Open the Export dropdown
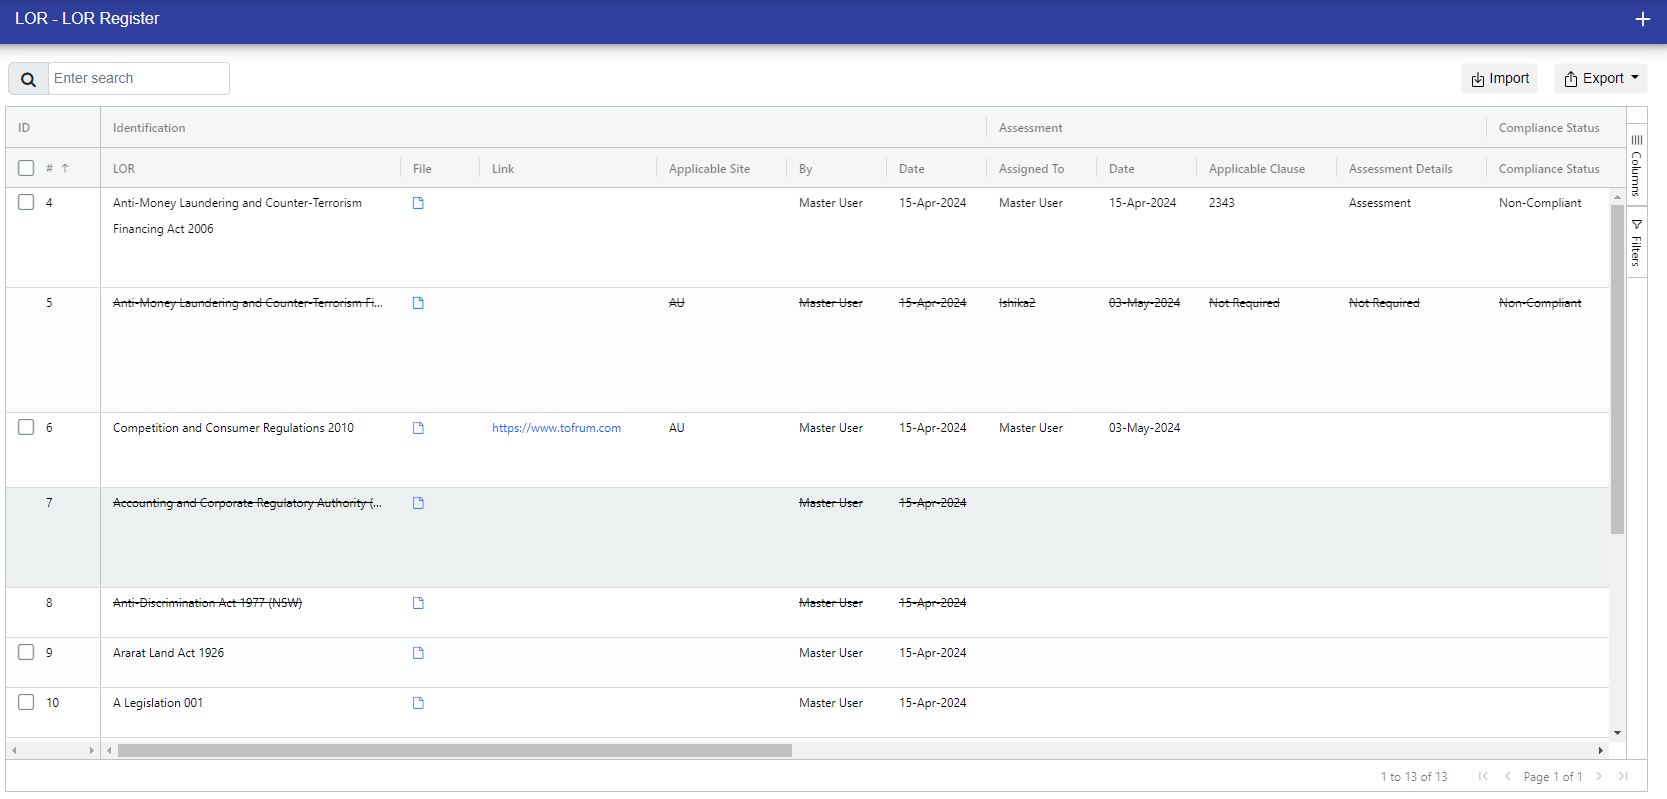Viewport: 1667px width, 799px height. 1601,79
